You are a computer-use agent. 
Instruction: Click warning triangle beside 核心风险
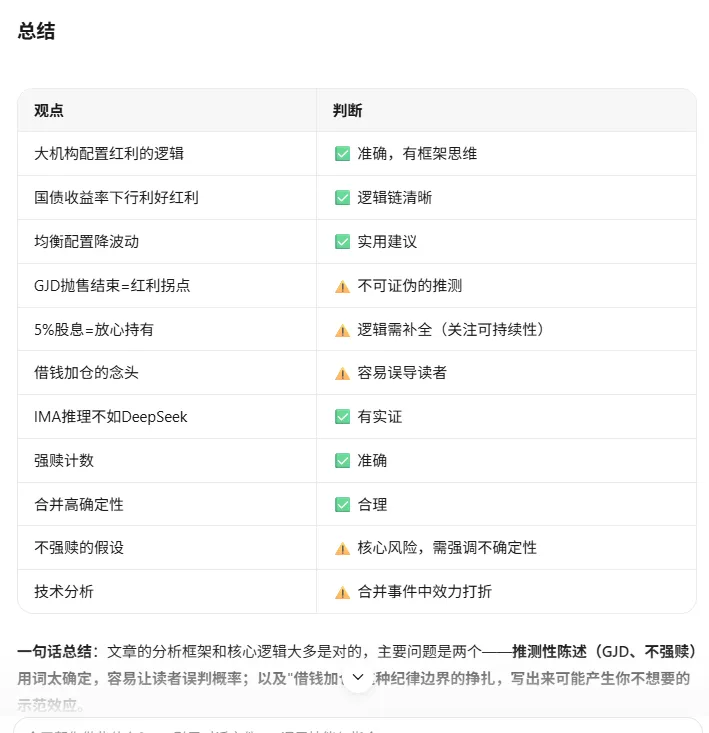[343, 548]
